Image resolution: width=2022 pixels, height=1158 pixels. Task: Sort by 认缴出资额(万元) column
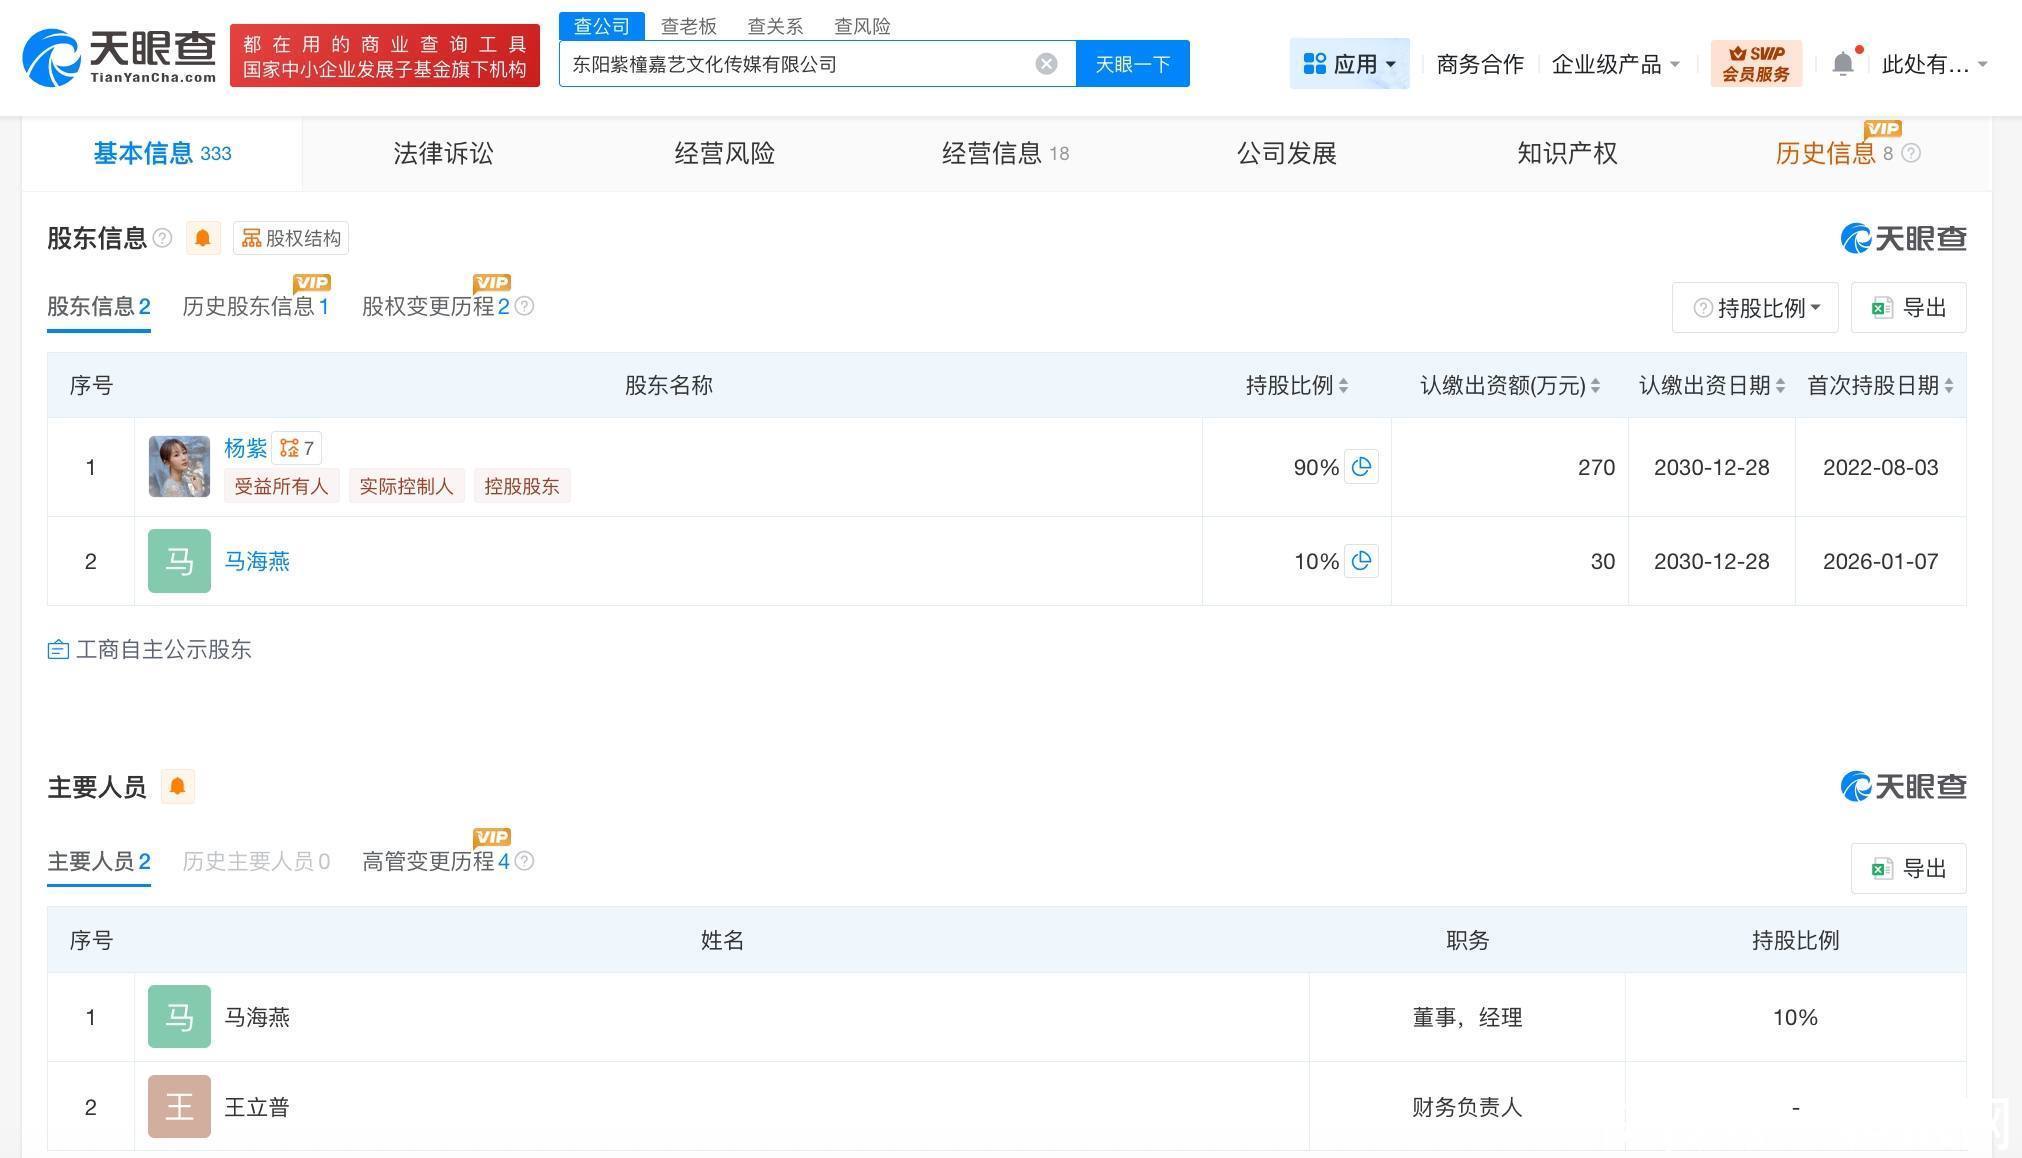(1509, 386)
